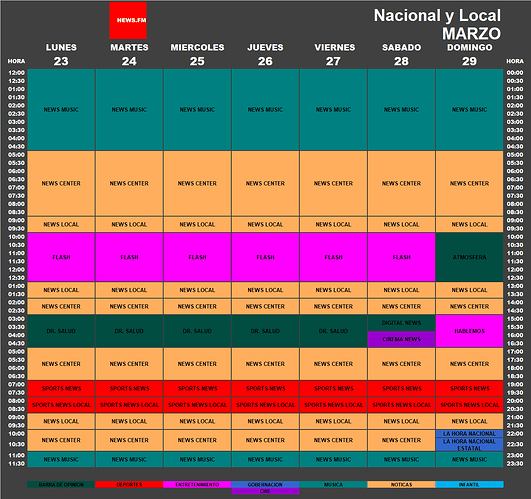Select the LUNES 23 column header
This screenshot has height=499, width=531.
[61, 54]
